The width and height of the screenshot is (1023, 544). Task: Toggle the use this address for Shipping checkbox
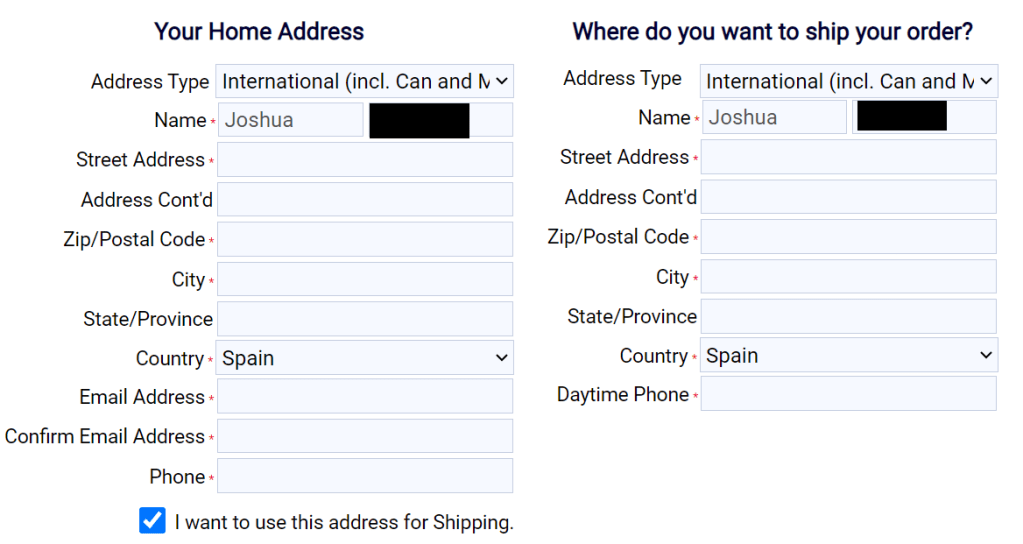152,521
